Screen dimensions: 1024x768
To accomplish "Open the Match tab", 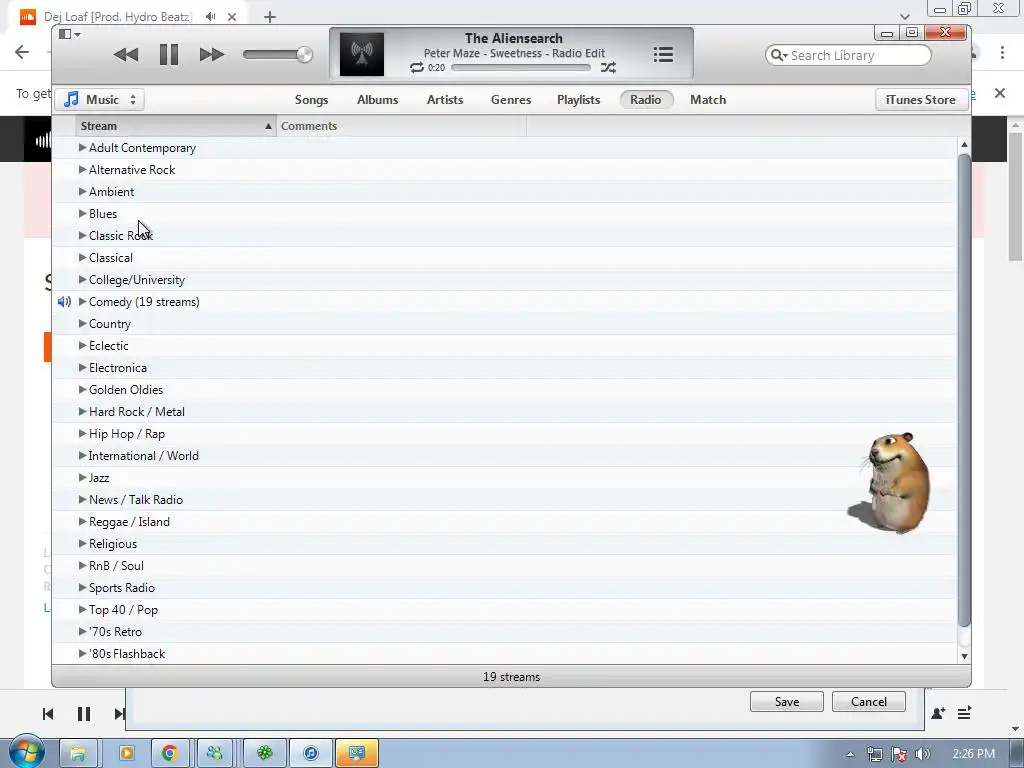I will (708, 100).
